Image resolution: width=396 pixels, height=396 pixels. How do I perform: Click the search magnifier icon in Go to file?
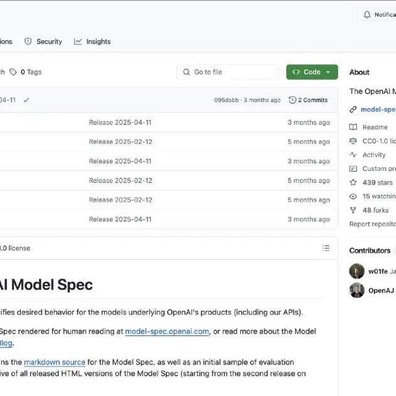click(x=186, y=72)
